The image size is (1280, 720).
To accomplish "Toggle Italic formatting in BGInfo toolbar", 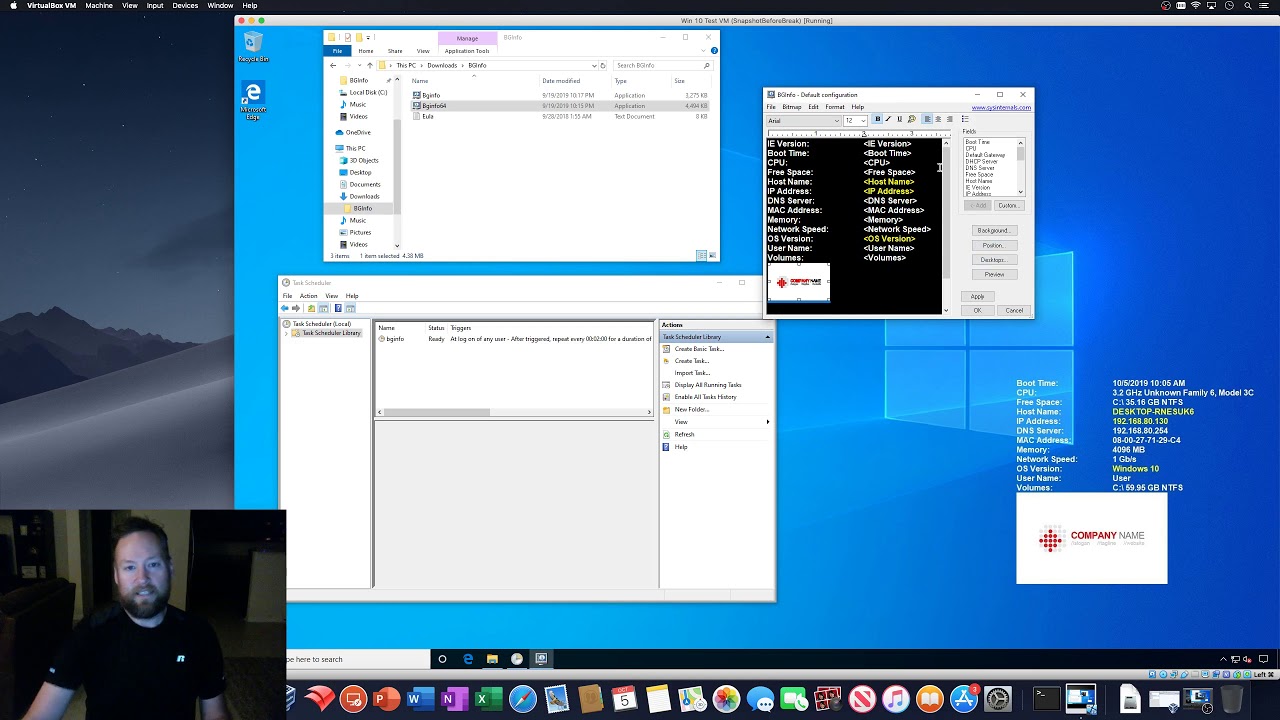I will [x=888, y=119].
